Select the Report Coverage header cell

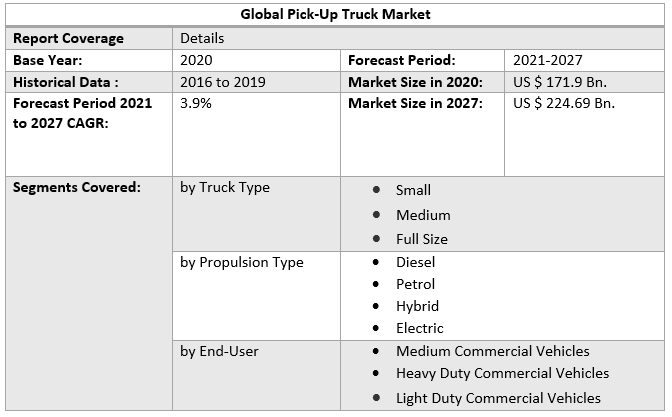[x=68, y=38]
